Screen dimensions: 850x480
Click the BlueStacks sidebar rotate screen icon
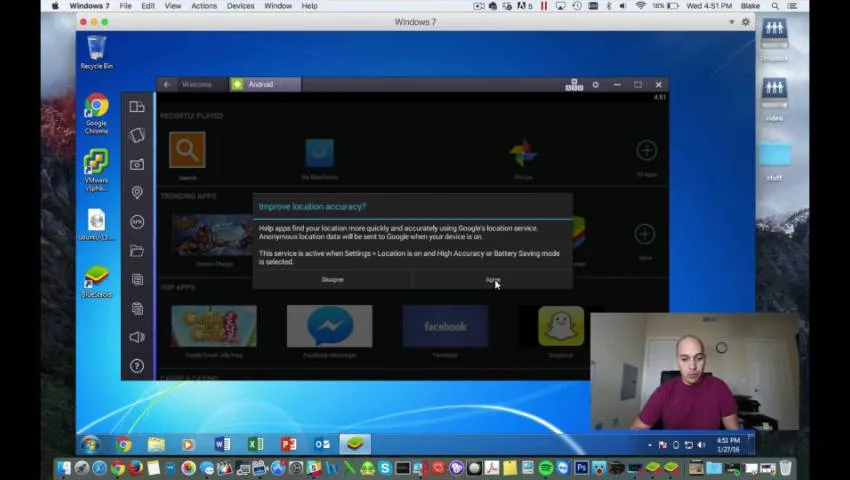(137, 135)
